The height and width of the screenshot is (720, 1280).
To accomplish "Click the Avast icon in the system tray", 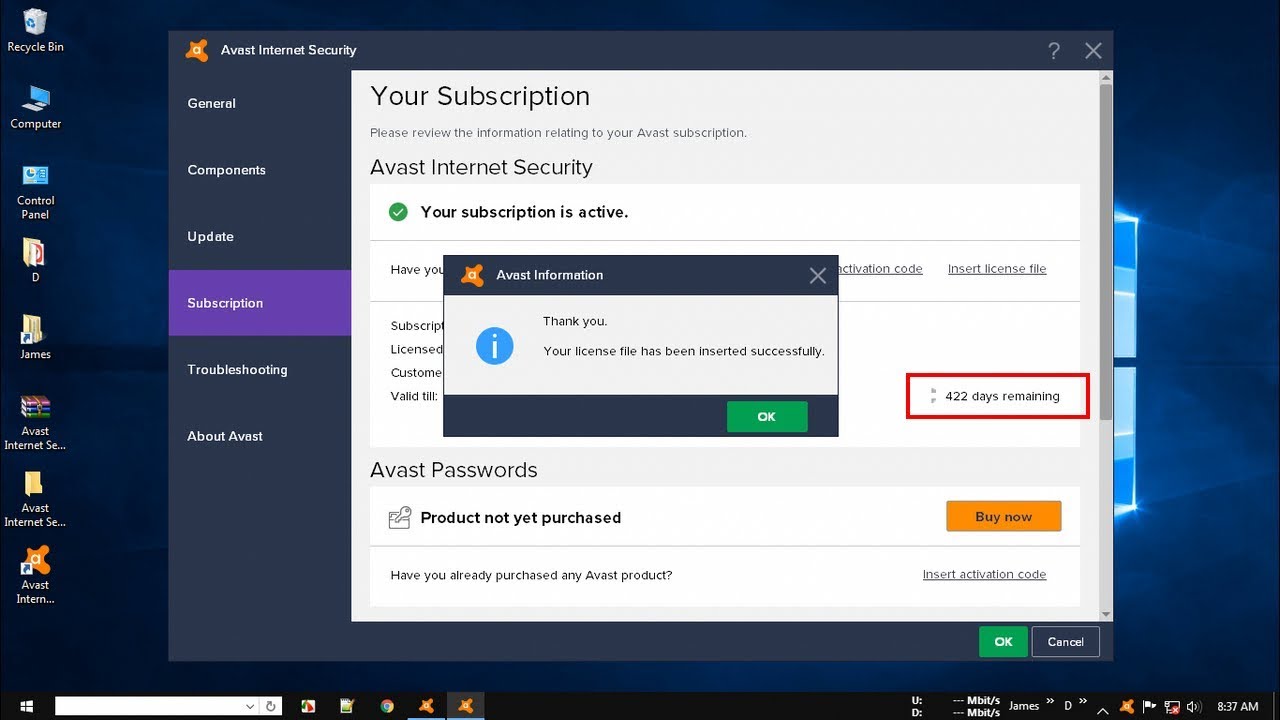I will tap(1126, 705).
